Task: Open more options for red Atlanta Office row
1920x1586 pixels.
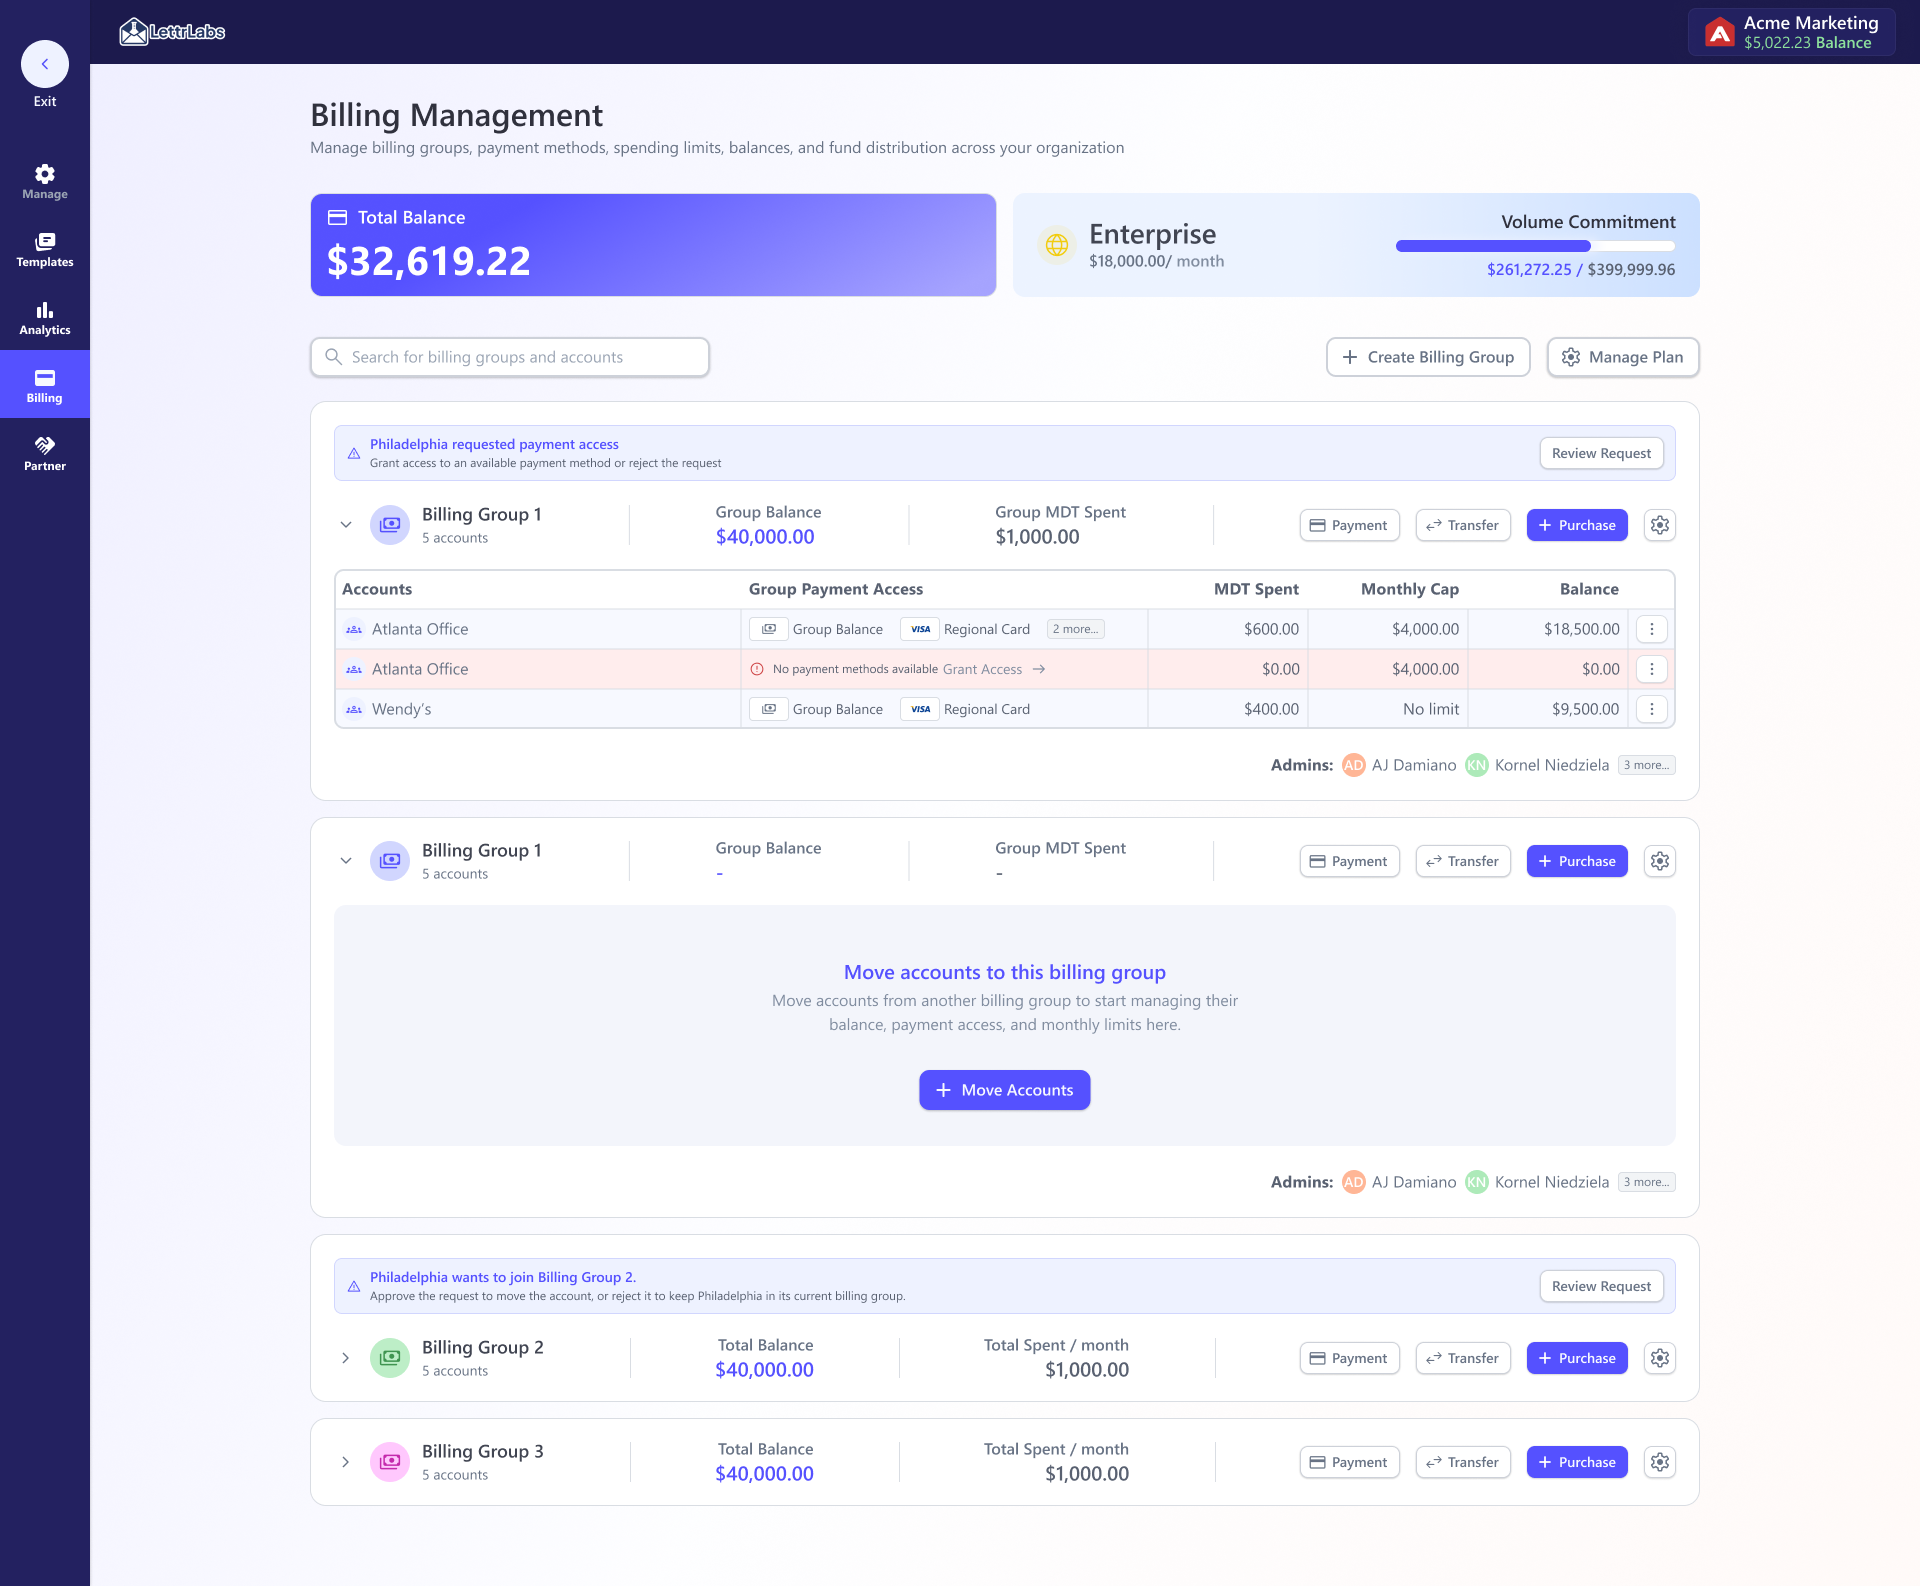Action: tap(1652, 669)
